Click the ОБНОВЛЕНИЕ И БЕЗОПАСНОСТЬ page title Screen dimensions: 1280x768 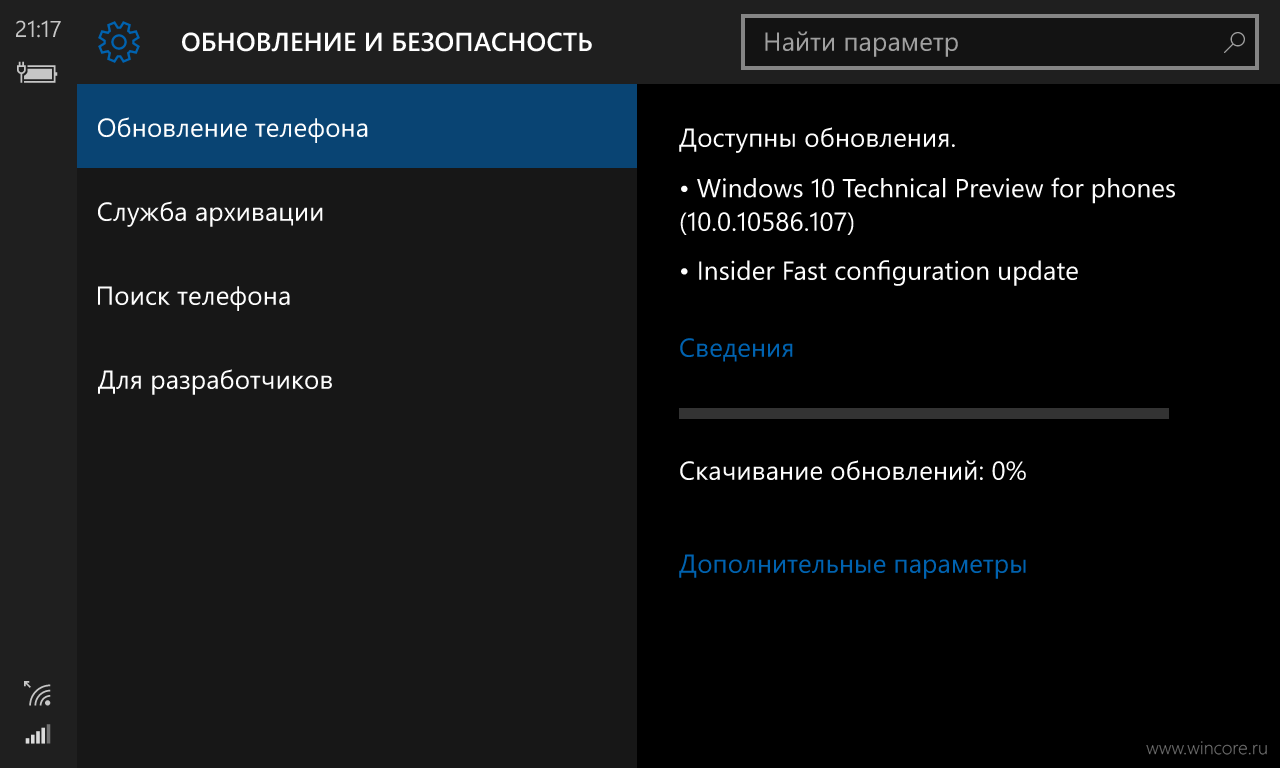click(387, 42)
